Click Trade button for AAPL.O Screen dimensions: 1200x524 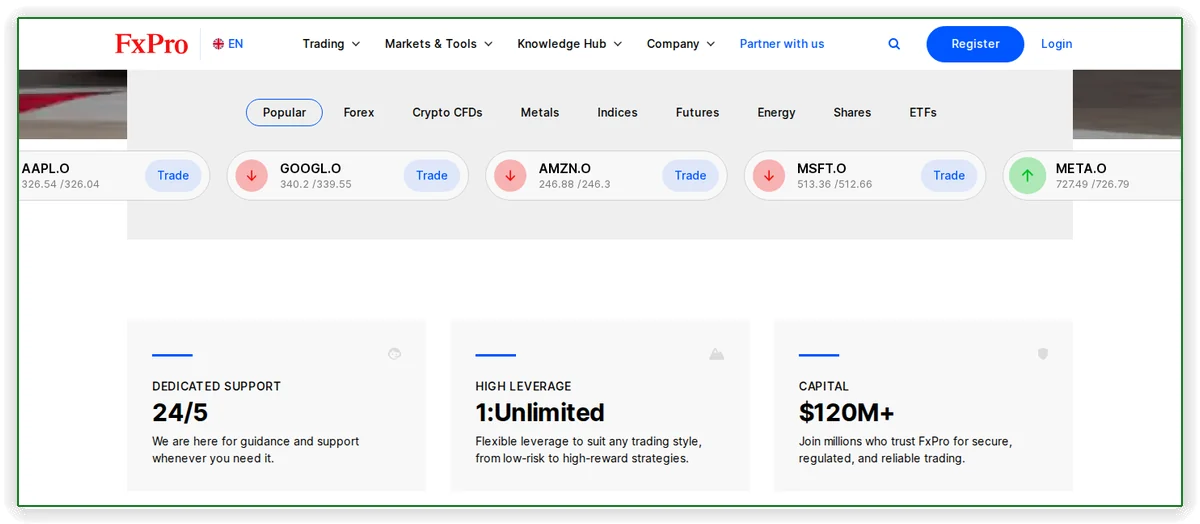coord(173,176)
